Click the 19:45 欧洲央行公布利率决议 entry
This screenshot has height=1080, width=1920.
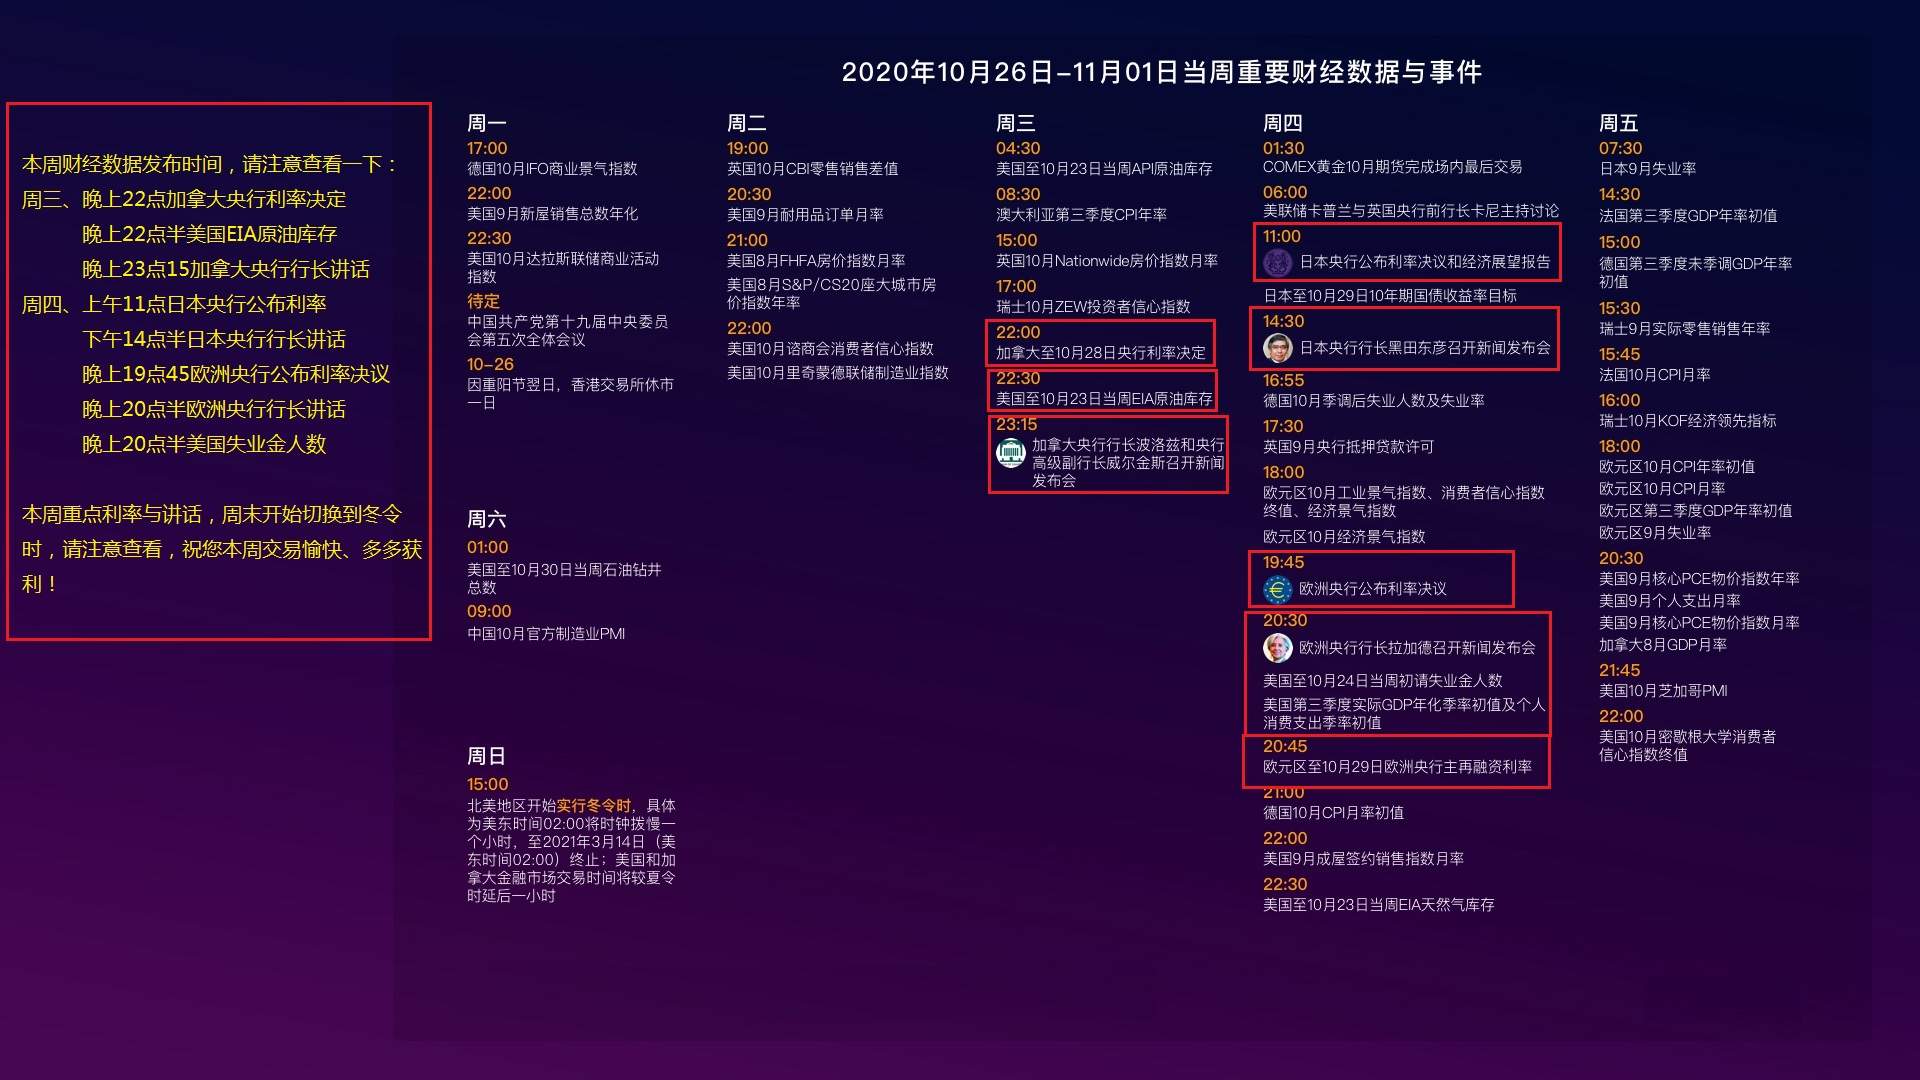tap(1372, 589)
